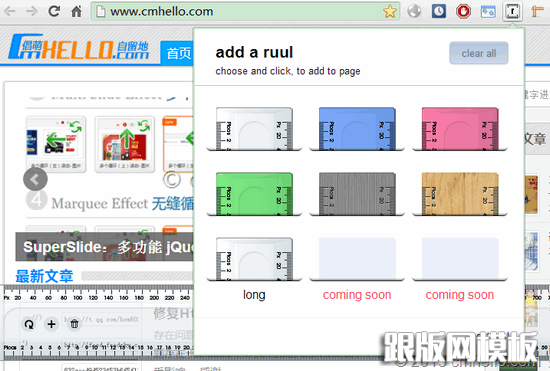Add the blue ruler to page
The image size is (550, 371).
tap(357, 129)
